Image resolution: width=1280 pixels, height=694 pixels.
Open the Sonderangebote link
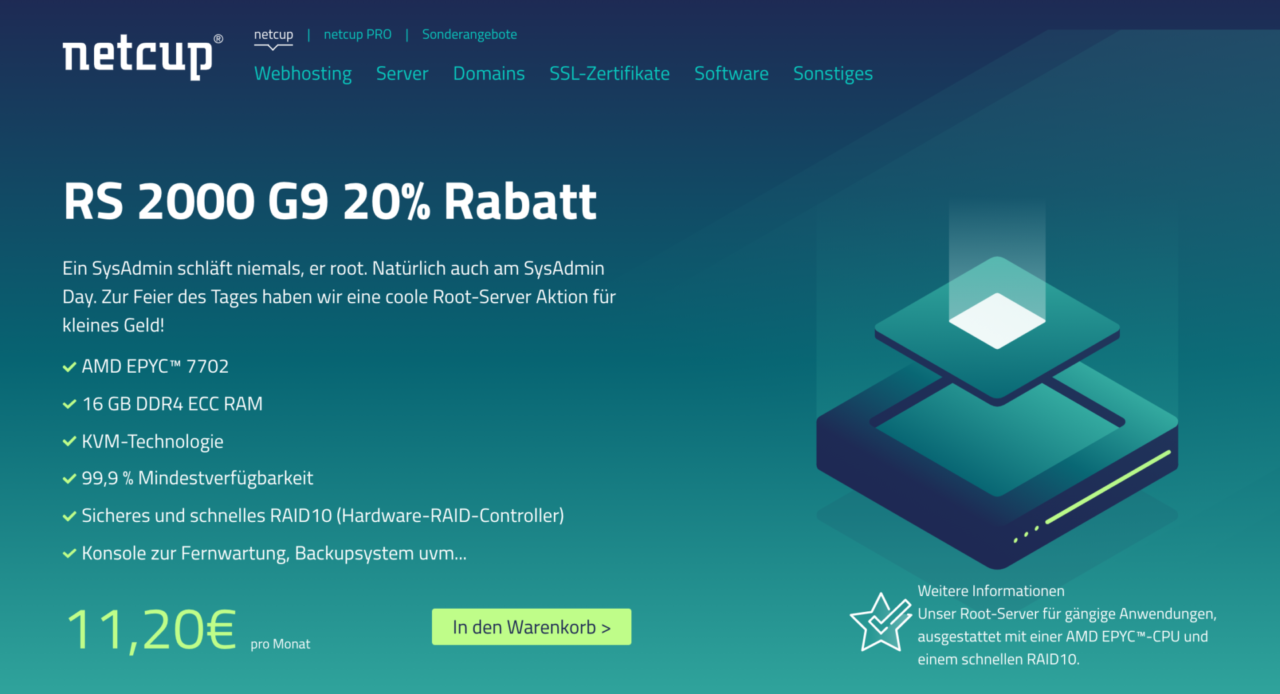(469, 35)
